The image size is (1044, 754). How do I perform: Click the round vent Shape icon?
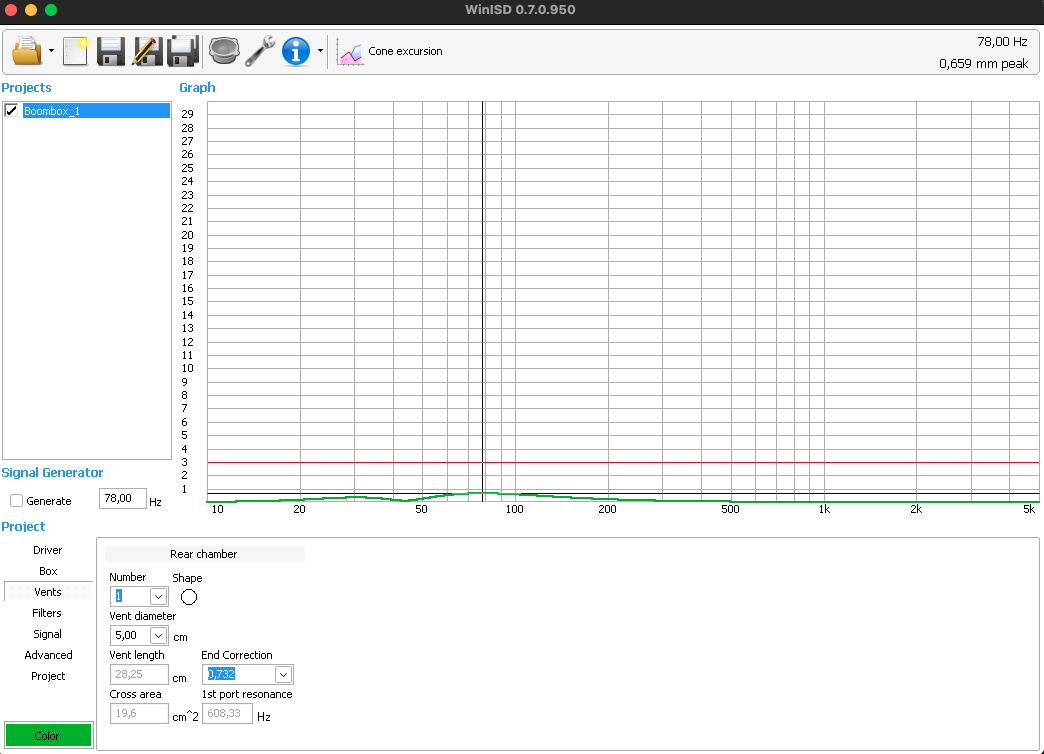189,597
